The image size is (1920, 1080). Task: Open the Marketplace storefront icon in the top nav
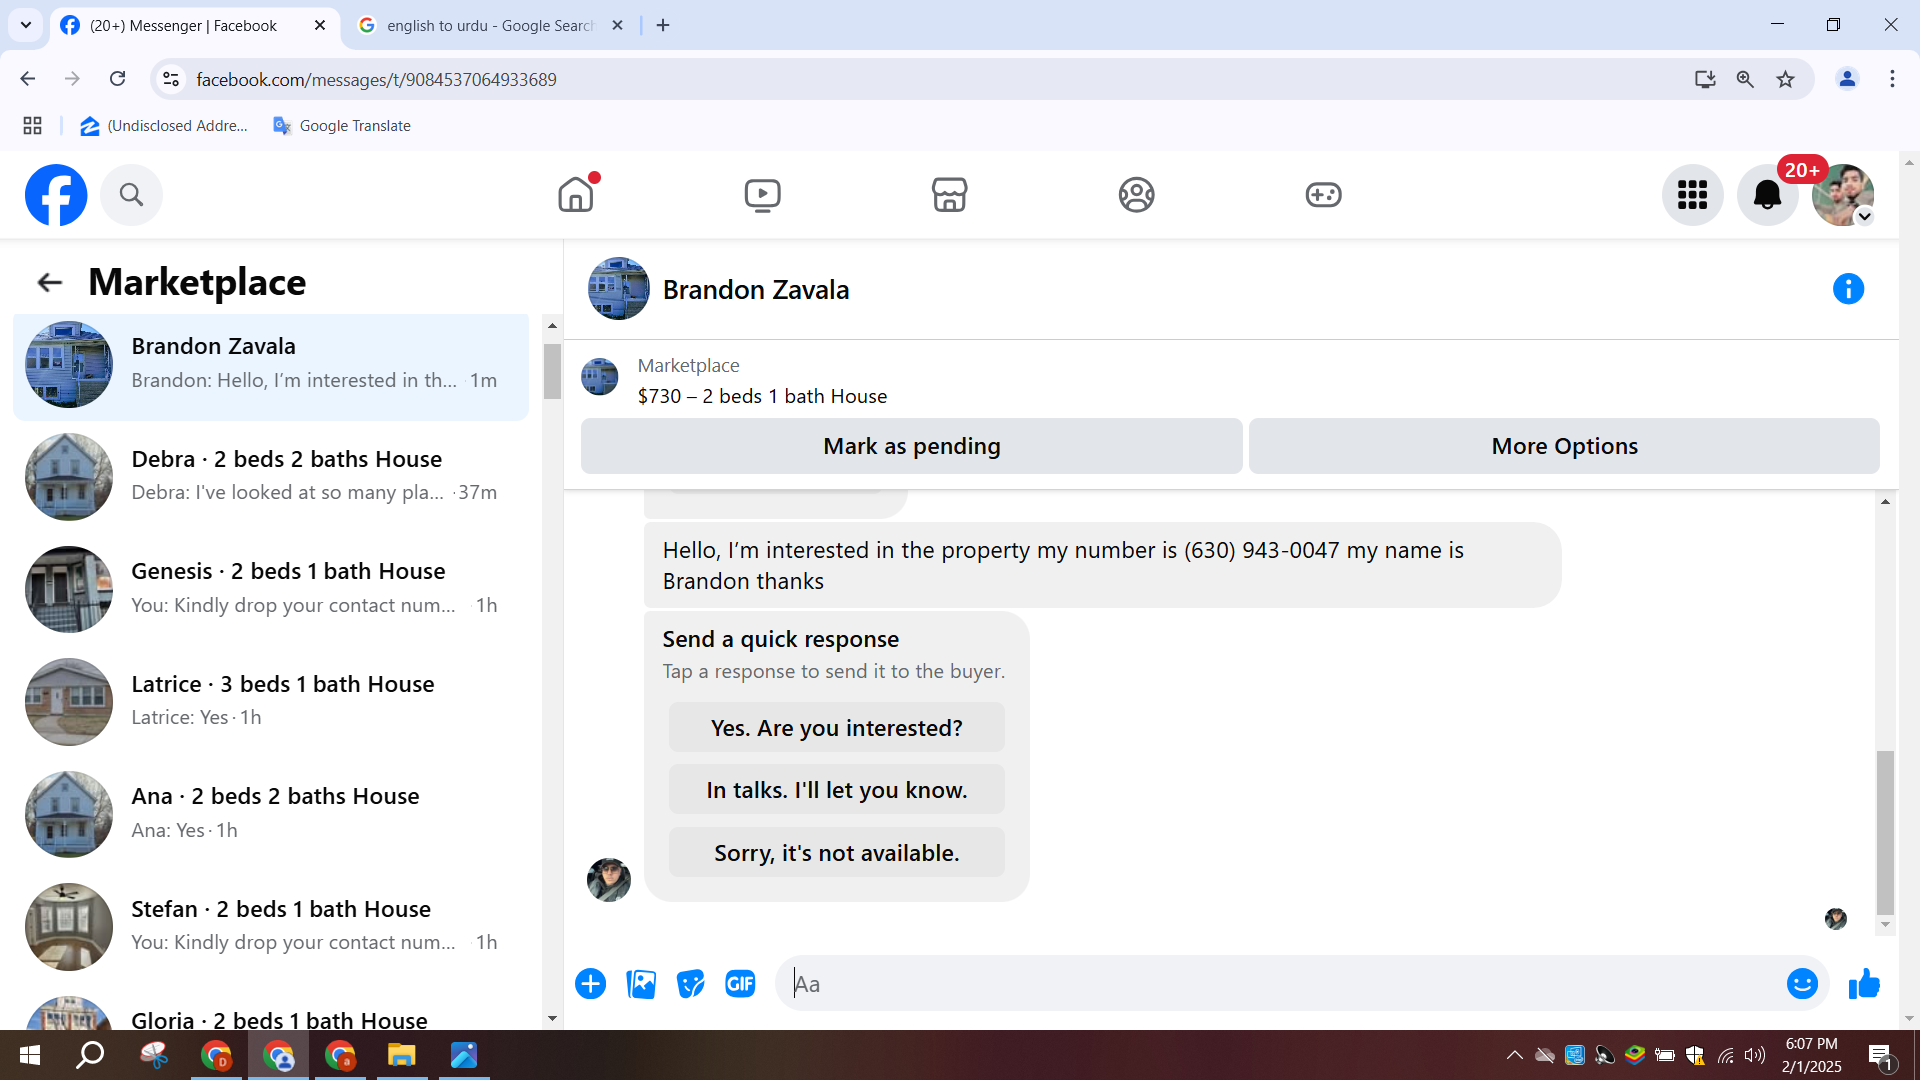[949, 194]
